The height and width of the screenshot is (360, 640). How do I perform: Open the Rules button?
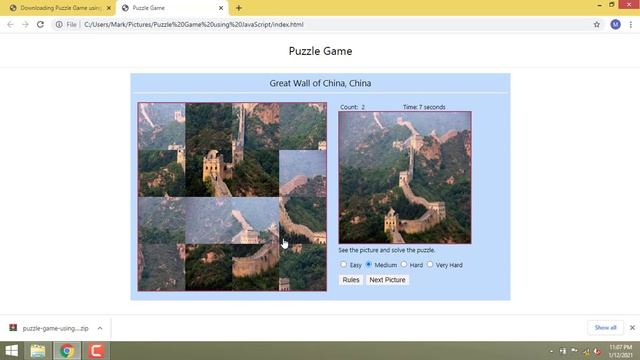(x=351, y=280)
